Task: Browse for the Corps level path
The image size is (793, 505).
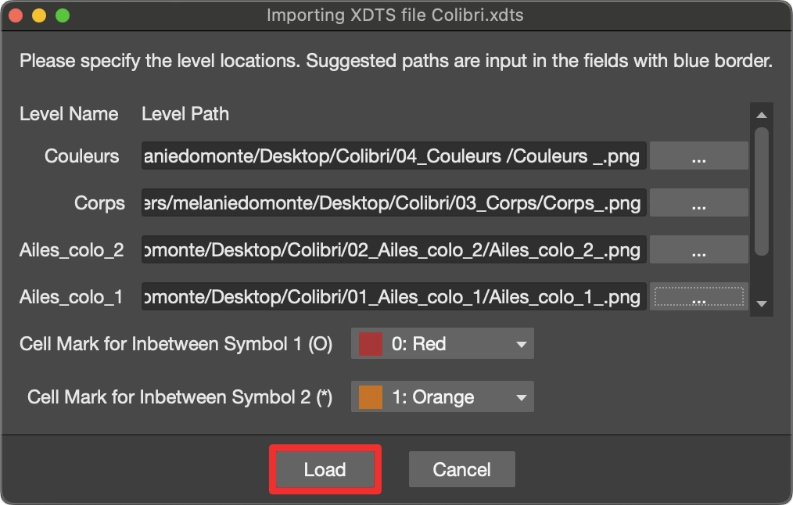Action: (698, 203)
